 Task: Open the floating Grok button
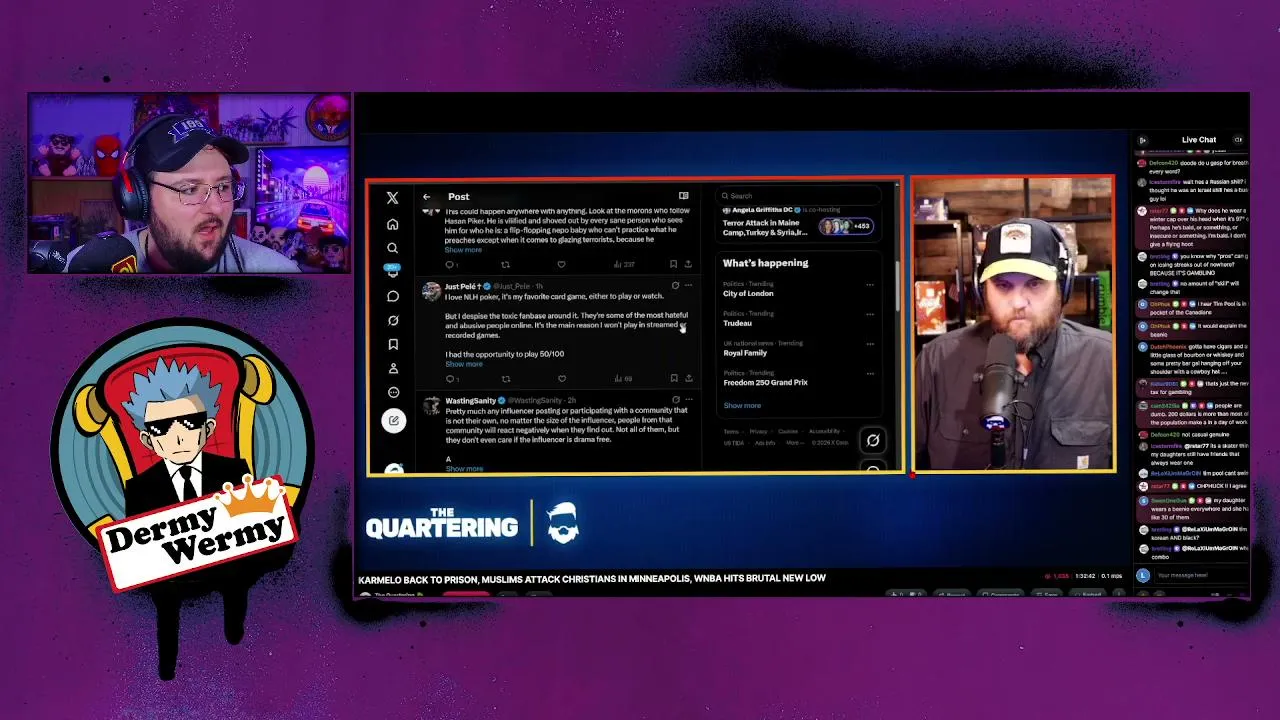click(x=872, y=440)
